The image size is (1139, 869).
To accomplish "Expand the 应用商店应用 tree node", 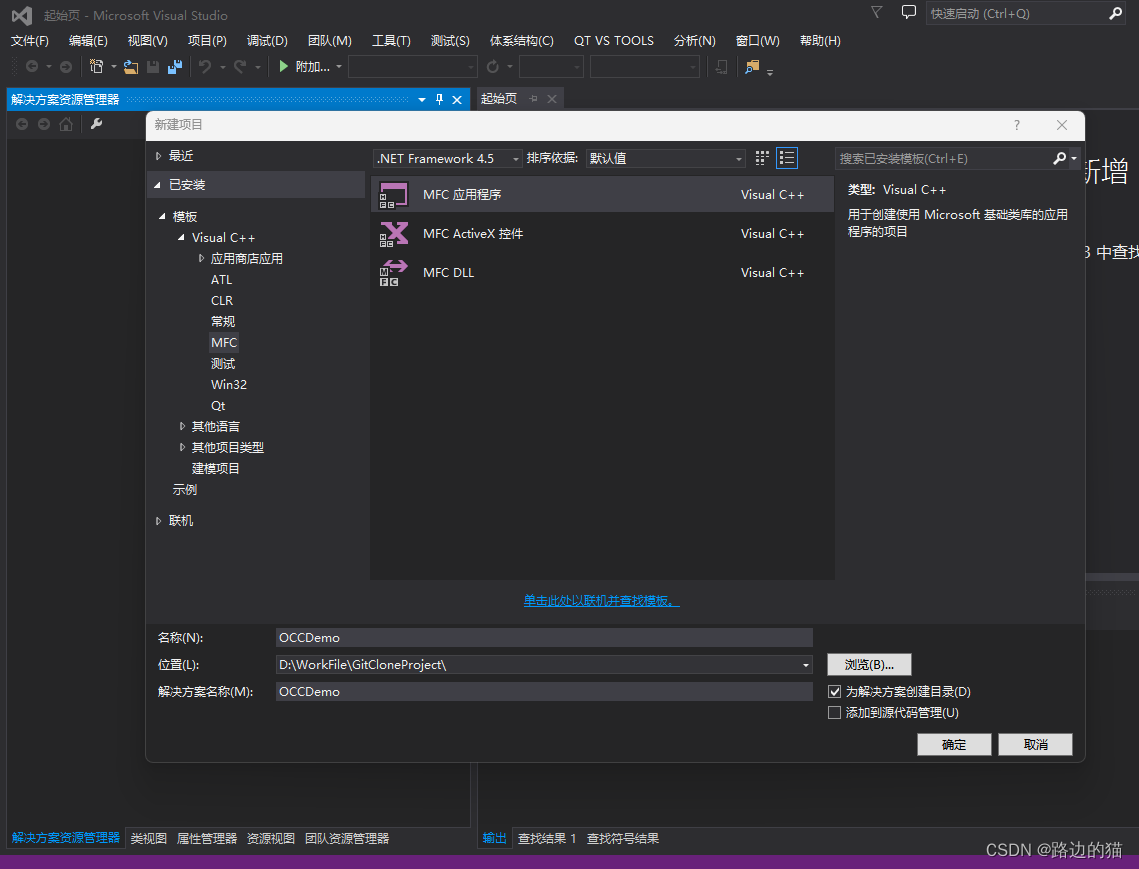I will pos(201,258).
